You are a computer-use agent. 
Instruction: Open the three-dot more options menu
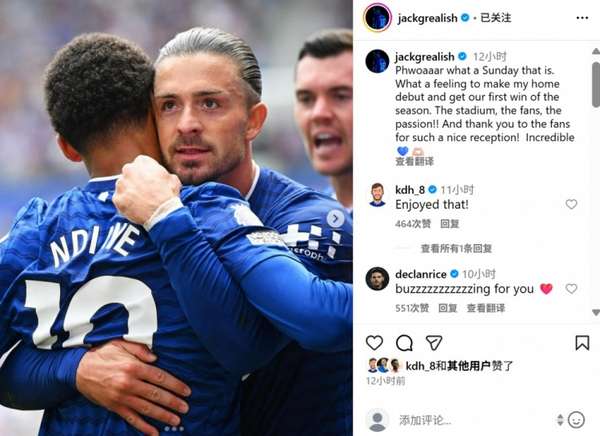(x=582, y=18)
